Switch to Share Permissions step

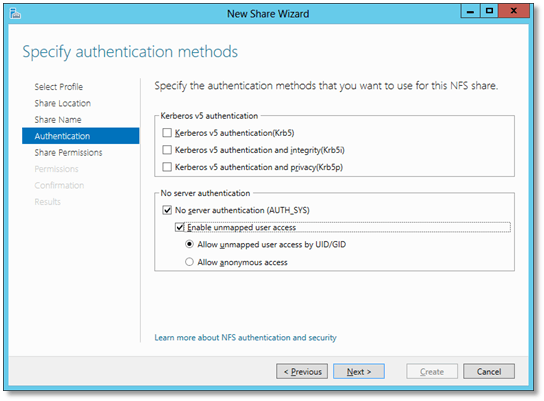(68, 153)
